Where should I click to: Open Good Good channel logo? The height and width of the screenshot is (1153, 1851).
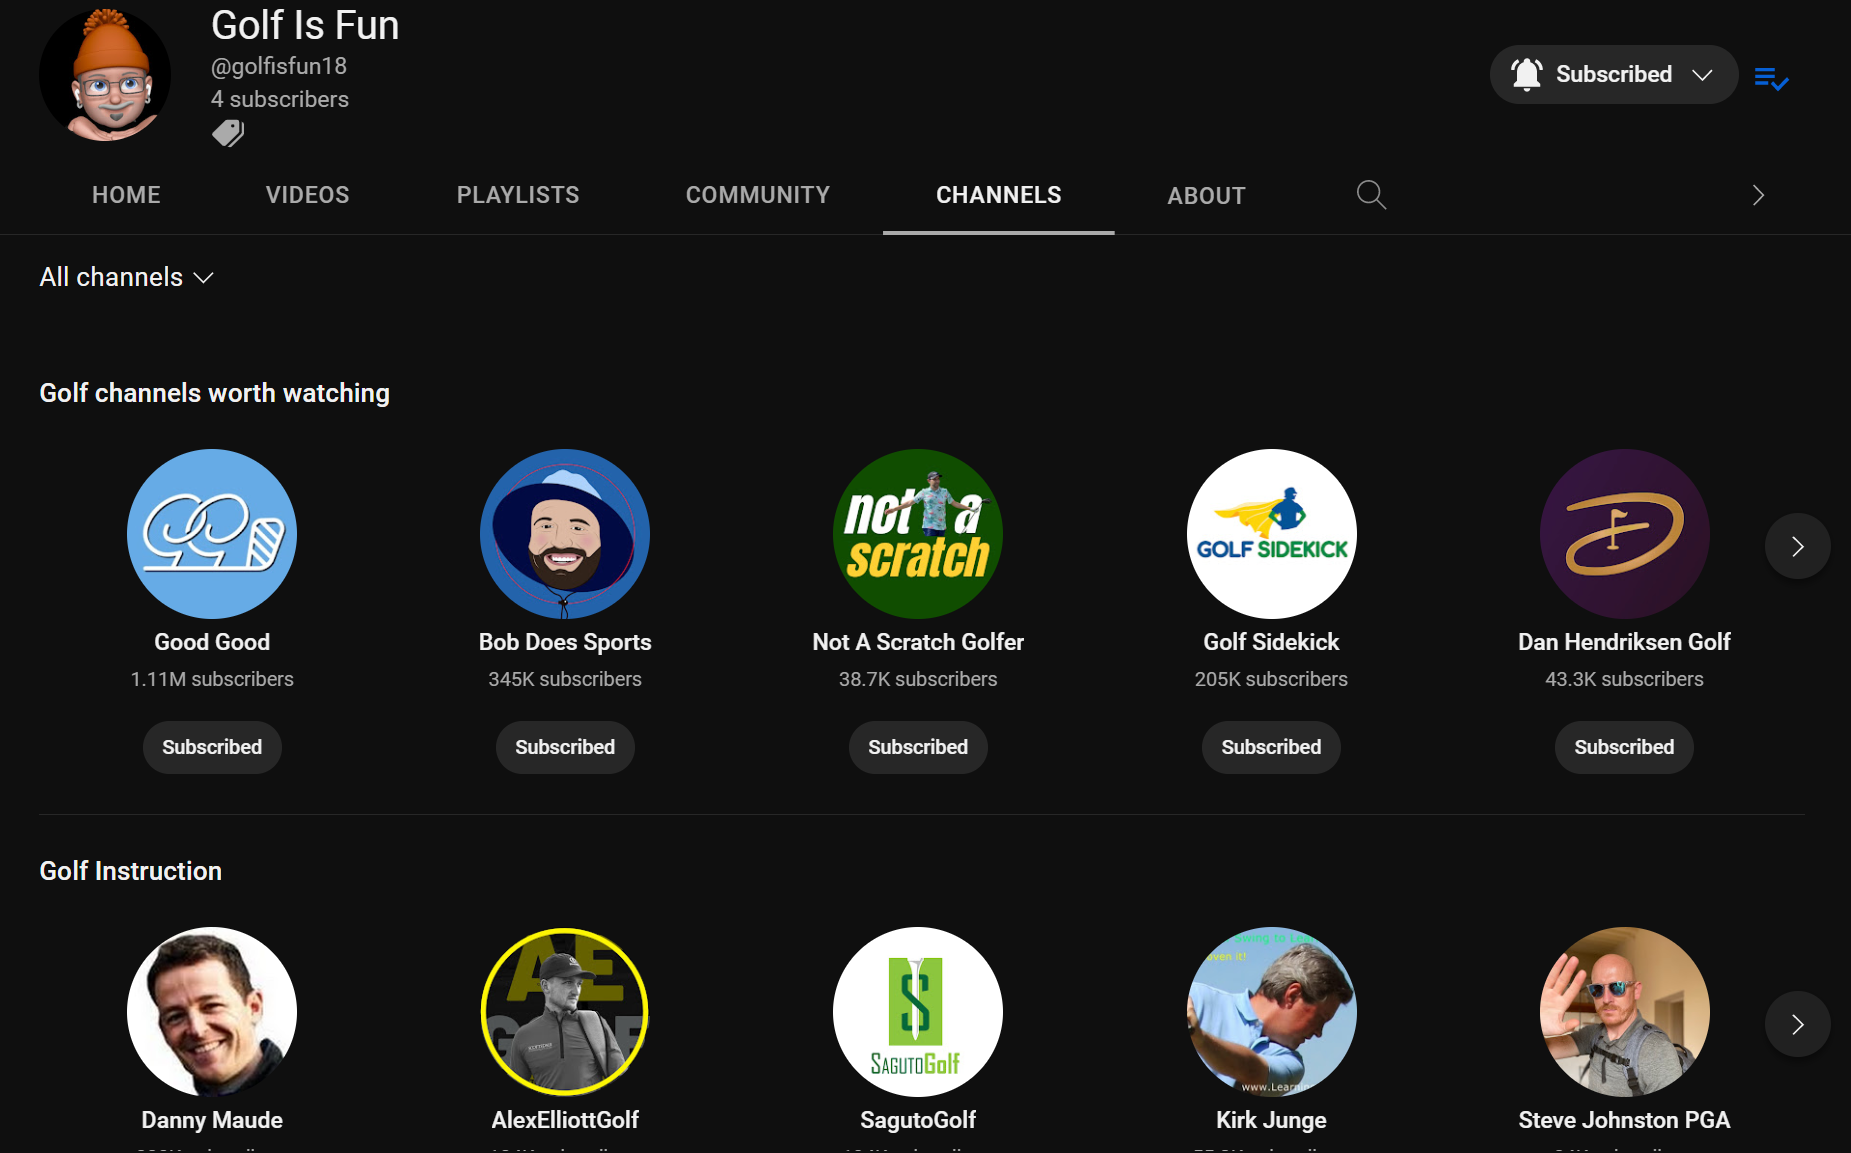212,534
